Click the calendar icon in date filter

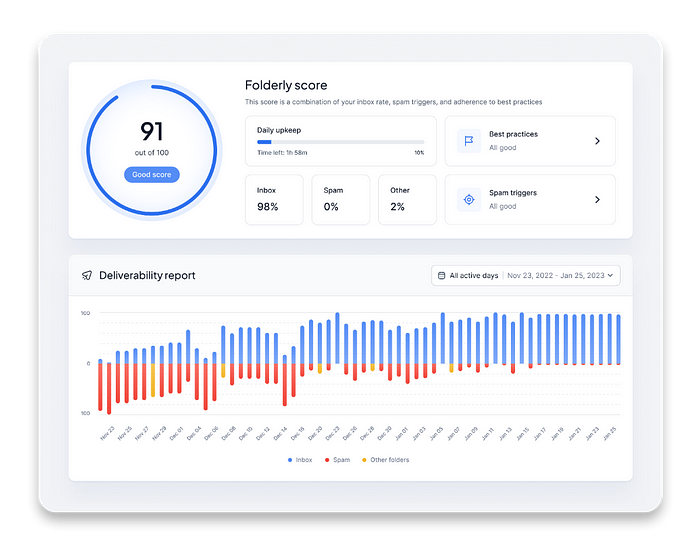tap(442, 275)
